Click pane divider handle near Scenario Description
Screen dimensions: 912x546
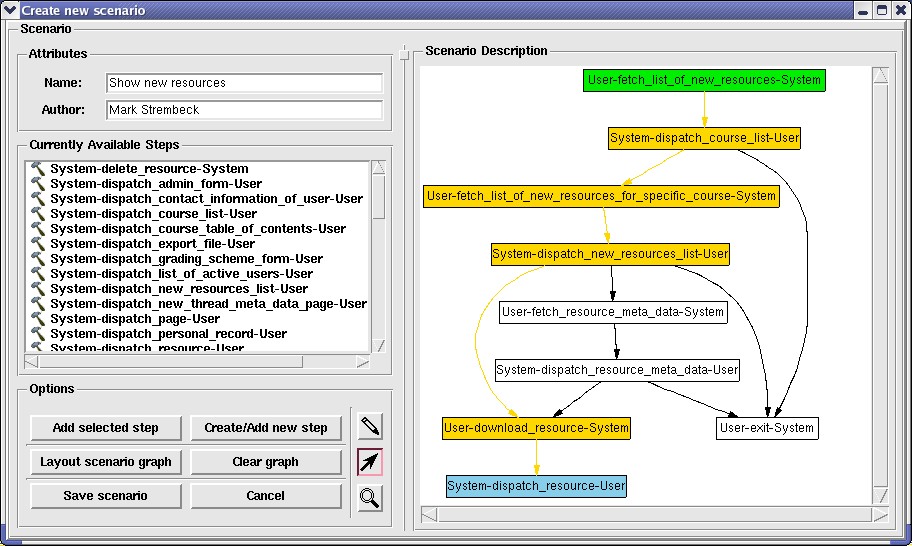[x=404, y=55]
